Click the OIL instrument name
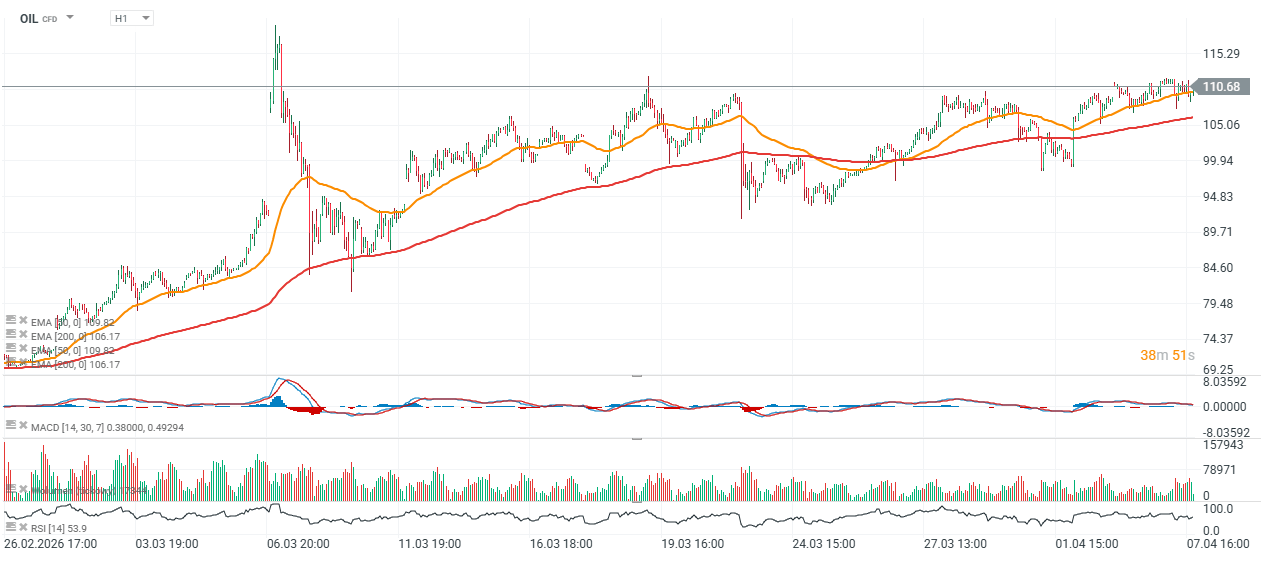This screenshot has height=561, width=1263. 29,18
